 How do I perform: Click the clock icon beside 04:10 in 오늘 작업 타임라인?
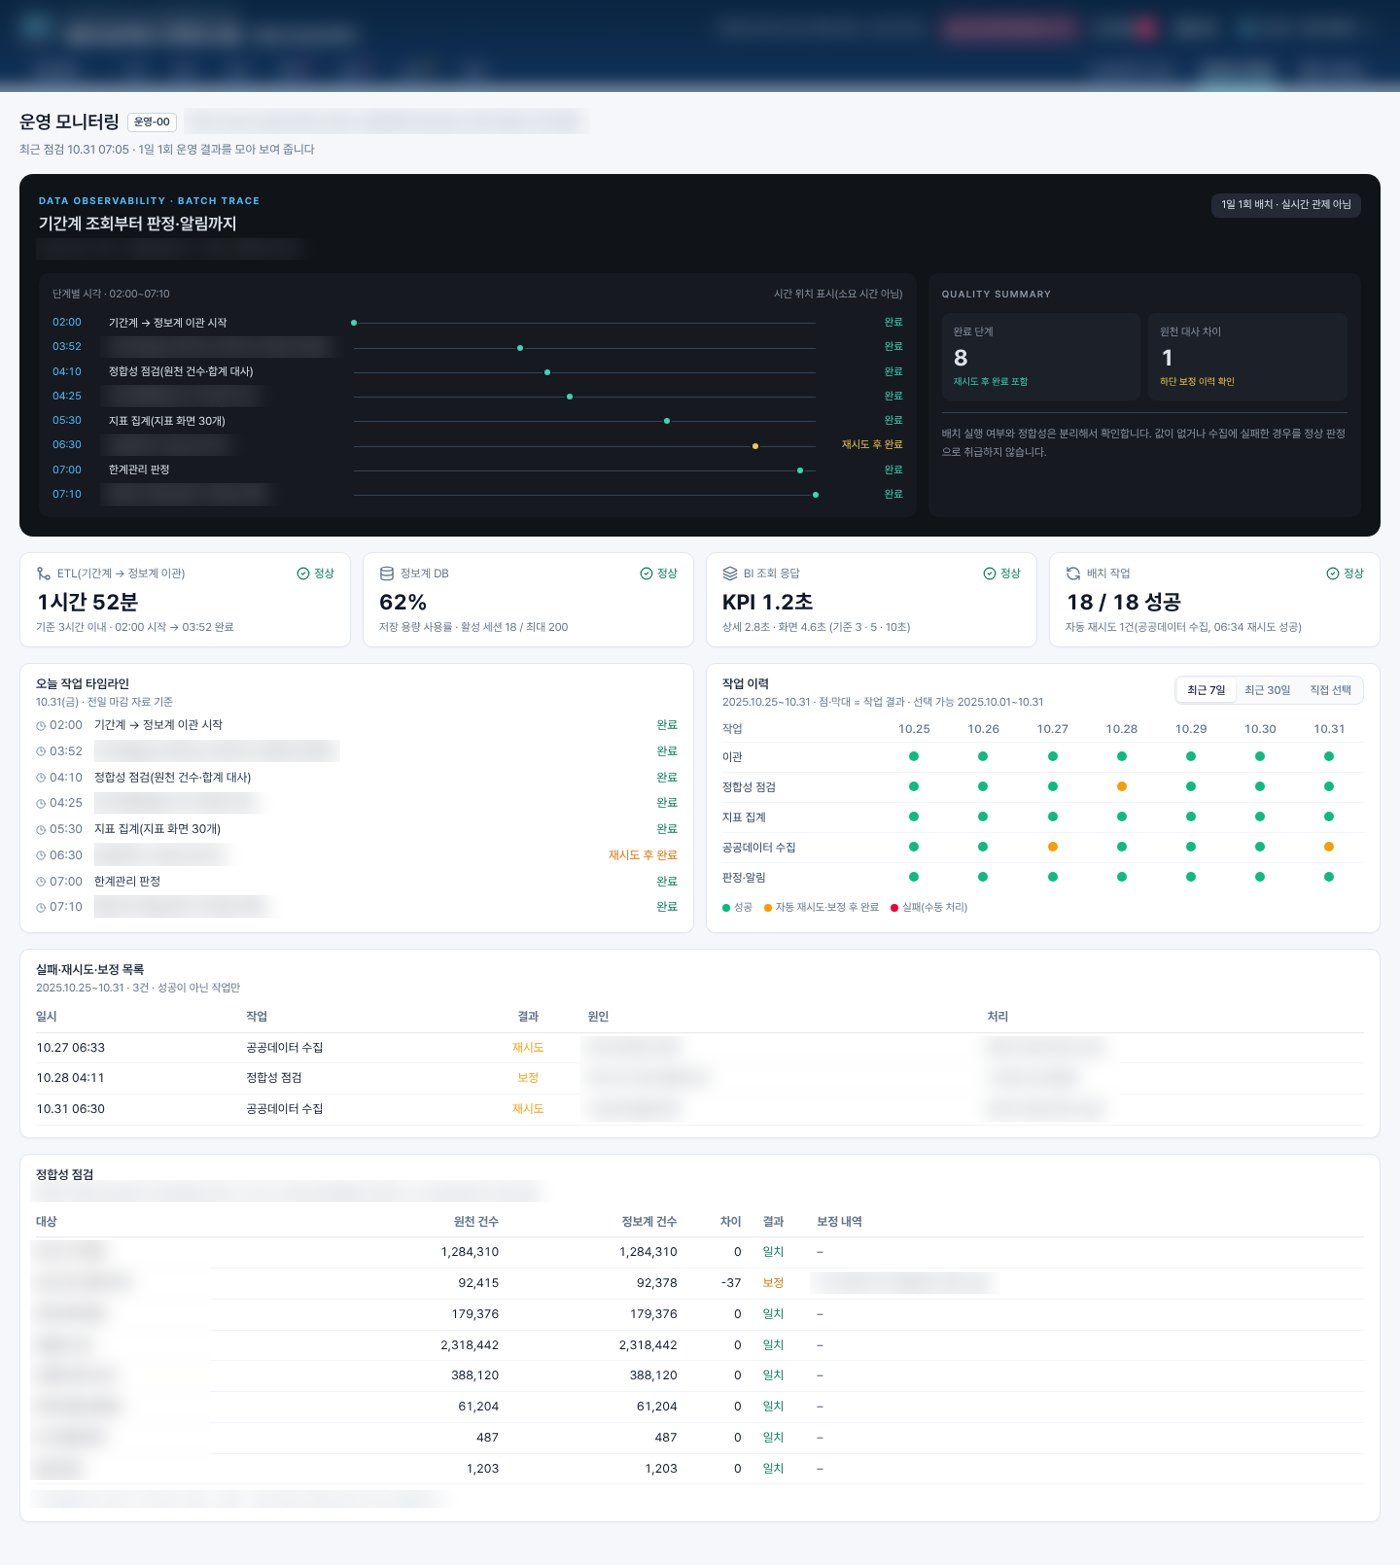pyautogui.click(x=41, y=778)
